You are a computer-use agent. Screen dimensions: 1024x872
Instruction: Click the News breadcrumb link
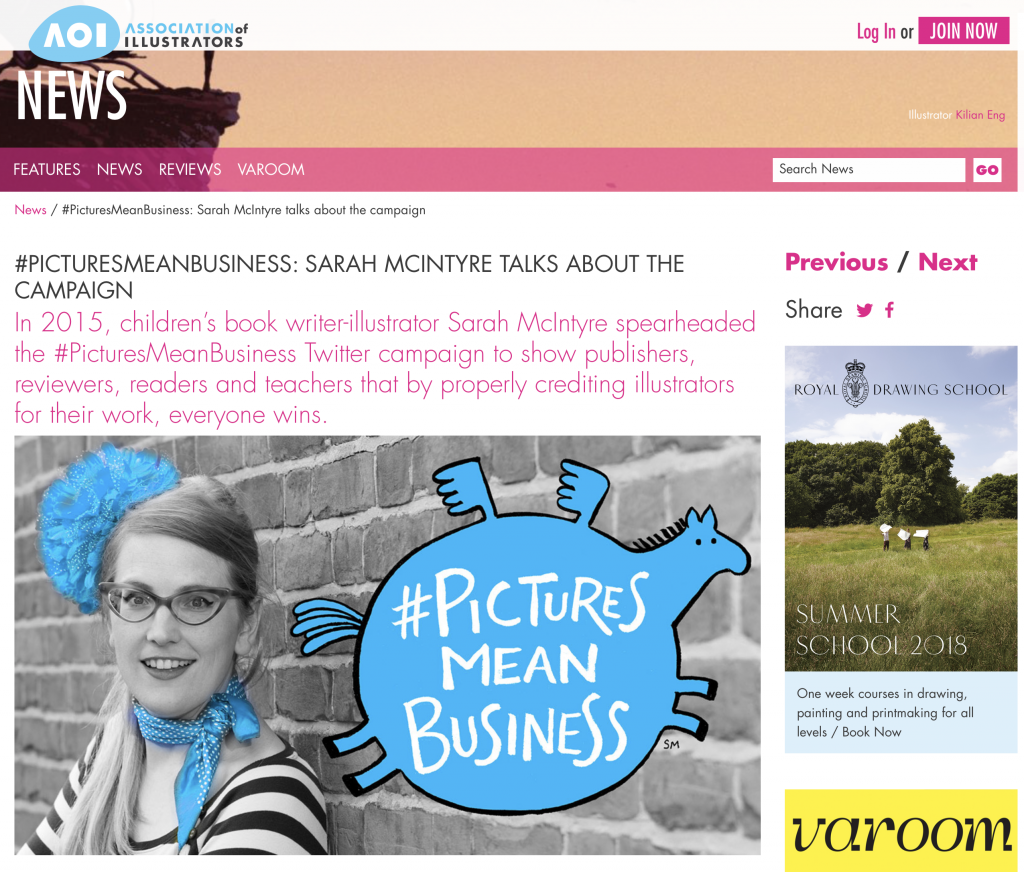click(31, 210)
